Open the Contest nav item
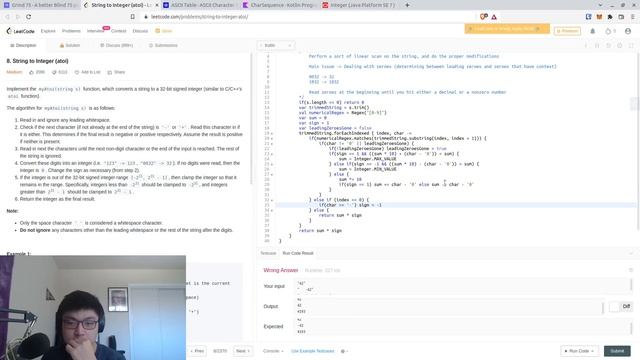This screenshot has height=360, width=640. 119,31
